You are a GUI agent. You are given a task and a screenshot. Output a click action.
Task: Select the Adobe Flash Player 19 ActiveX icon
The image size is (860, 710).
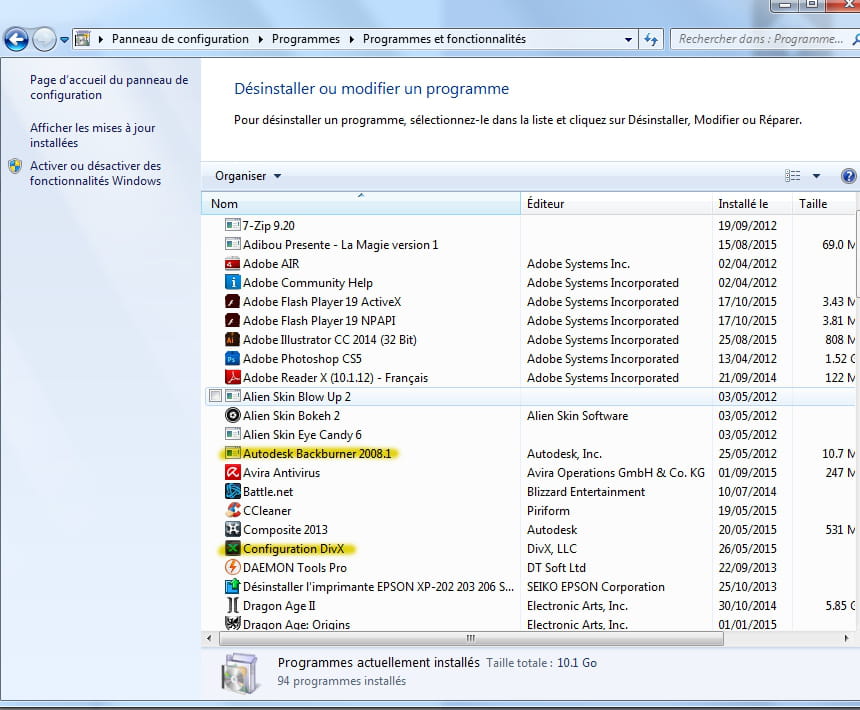pyautogui.click(x=233, y=302)
